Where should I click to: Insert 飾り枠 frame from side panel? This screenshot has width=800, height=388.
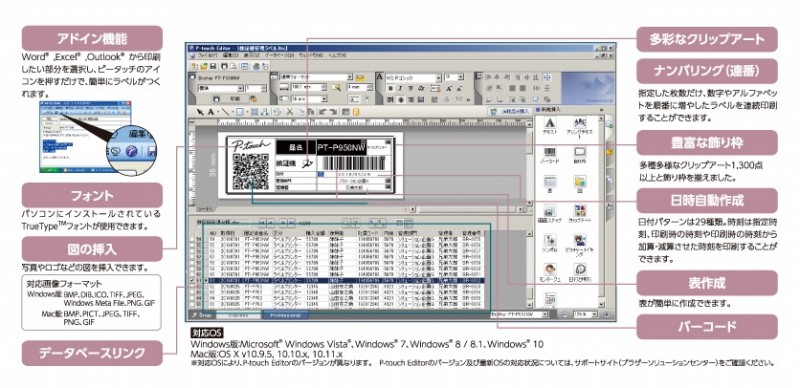pyautogui.click(x=580, y=156)
